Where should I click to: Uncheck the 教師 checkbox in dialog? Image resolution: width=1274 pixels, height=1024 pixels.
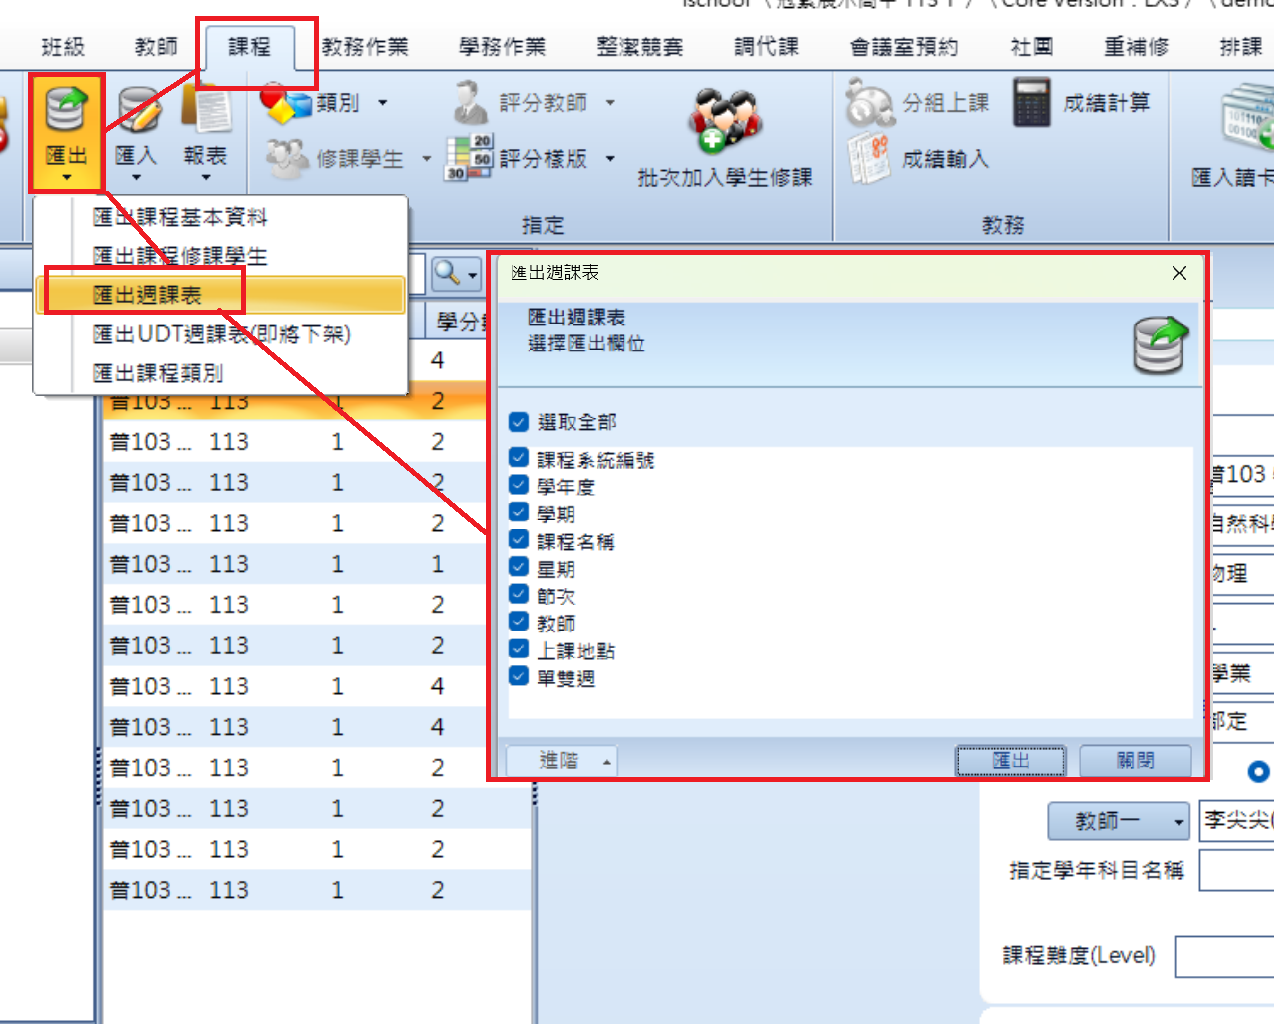[x=519, y=622]
